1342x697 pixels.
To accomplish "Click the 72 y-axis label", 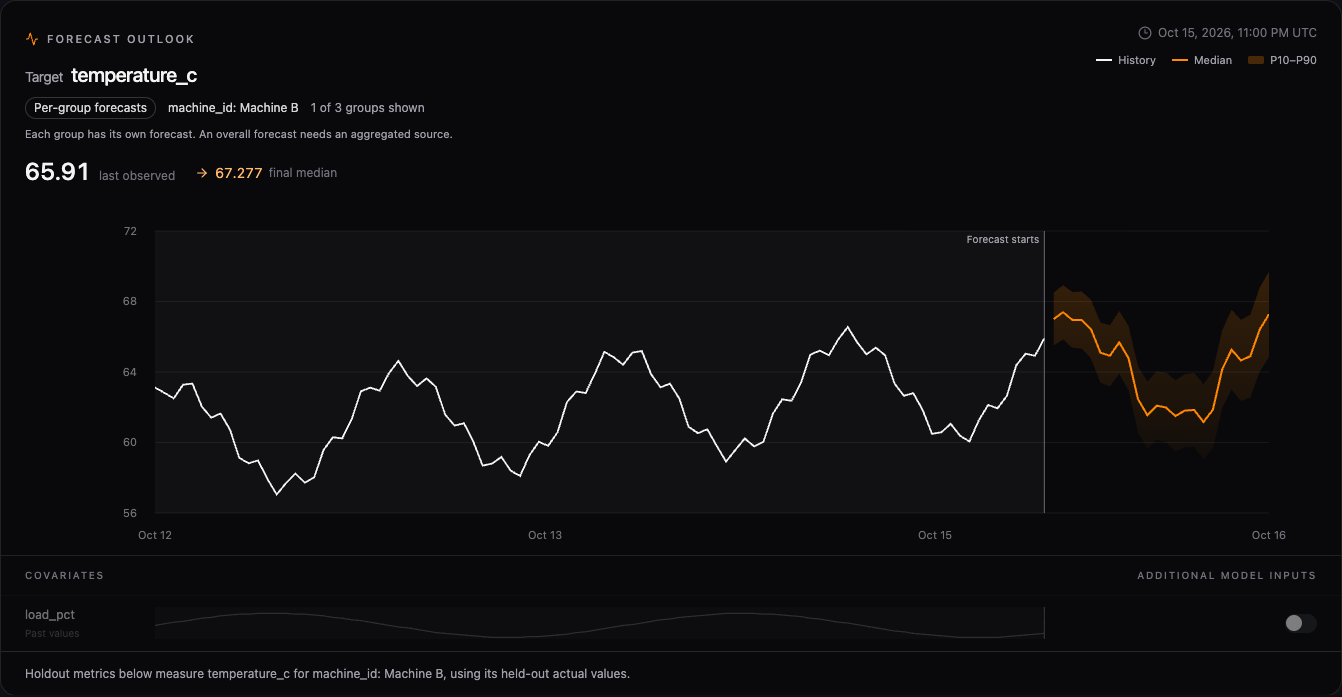I will coord(130,231).
